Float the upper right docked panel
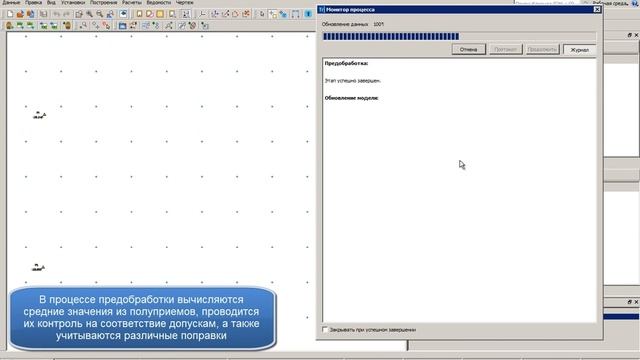Viewport: 640px width, 360px height. click(x=629, y=36)
